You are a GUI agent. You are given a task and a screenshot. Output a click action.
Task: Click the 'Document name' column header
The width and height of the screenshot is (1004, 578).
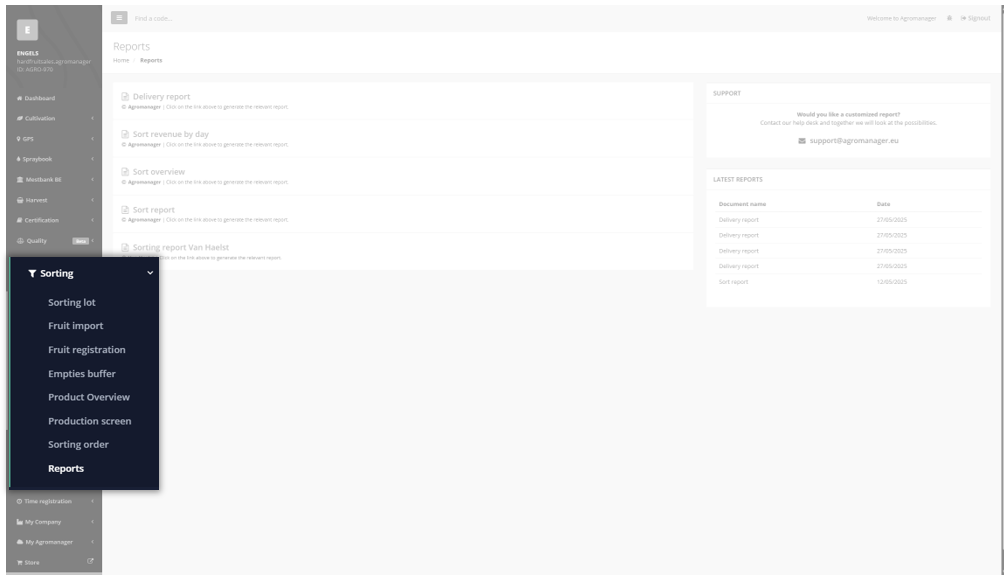click(742, 204)
